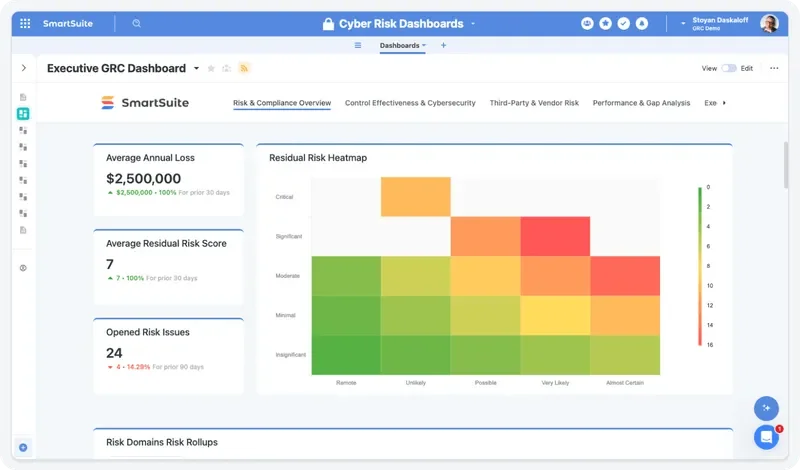This screenshot has height=470, width=800.
Task: Click the heatmap color scale legend bar
Action: pyautogui.click(x=700, y=266)
